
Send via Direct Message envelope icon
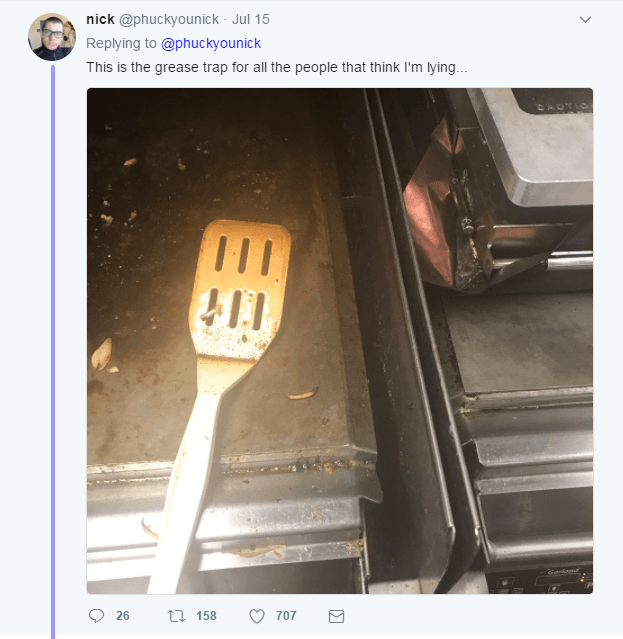337,616
